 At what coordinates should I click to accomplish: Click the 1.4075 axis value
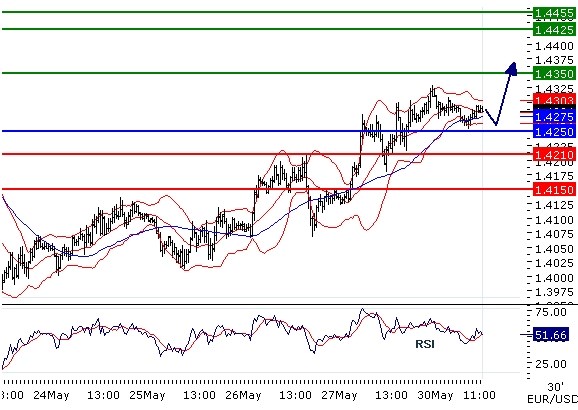tap(554, 234)
